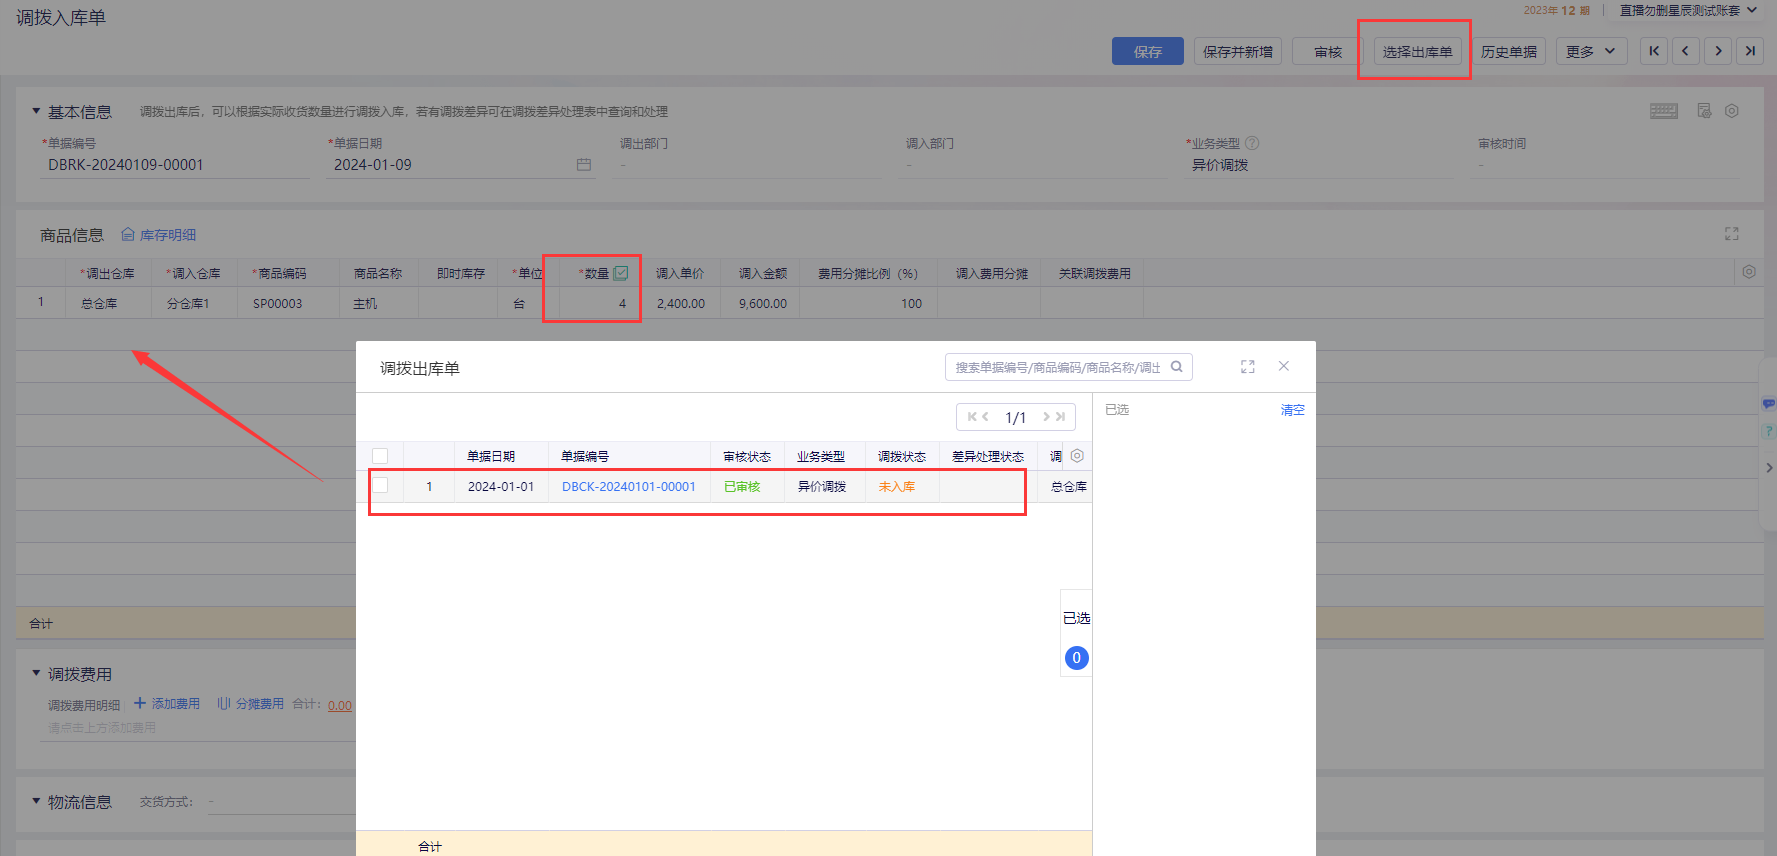Go to previous record arrow

coord(1686,51)
